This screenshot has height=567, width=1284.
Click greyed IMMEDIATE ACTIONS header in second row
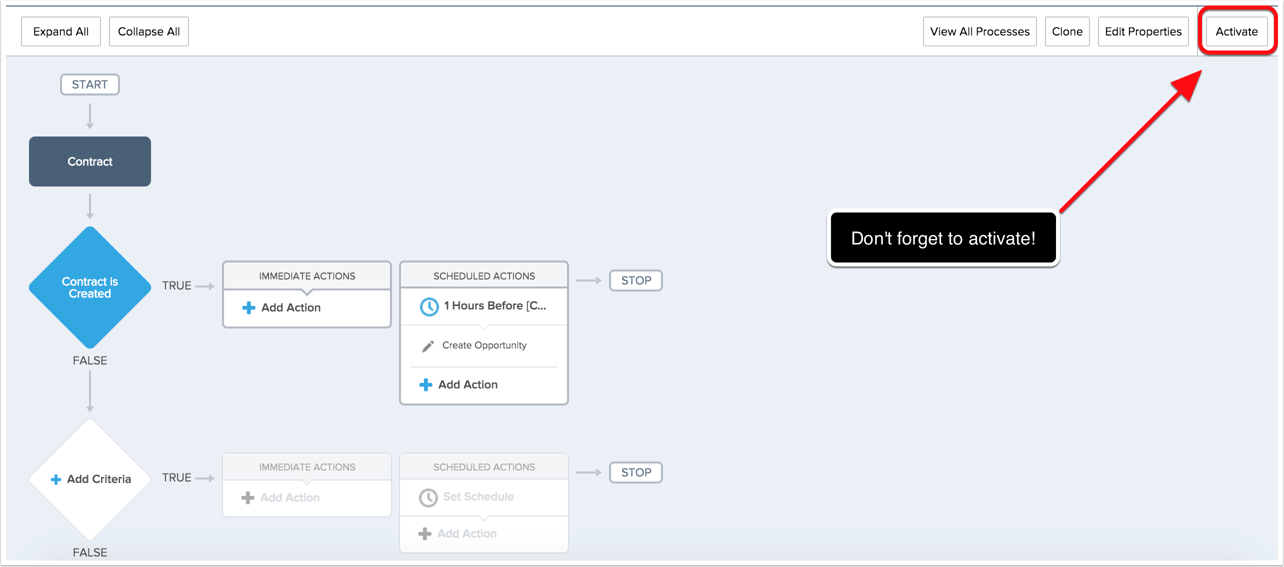307,467
